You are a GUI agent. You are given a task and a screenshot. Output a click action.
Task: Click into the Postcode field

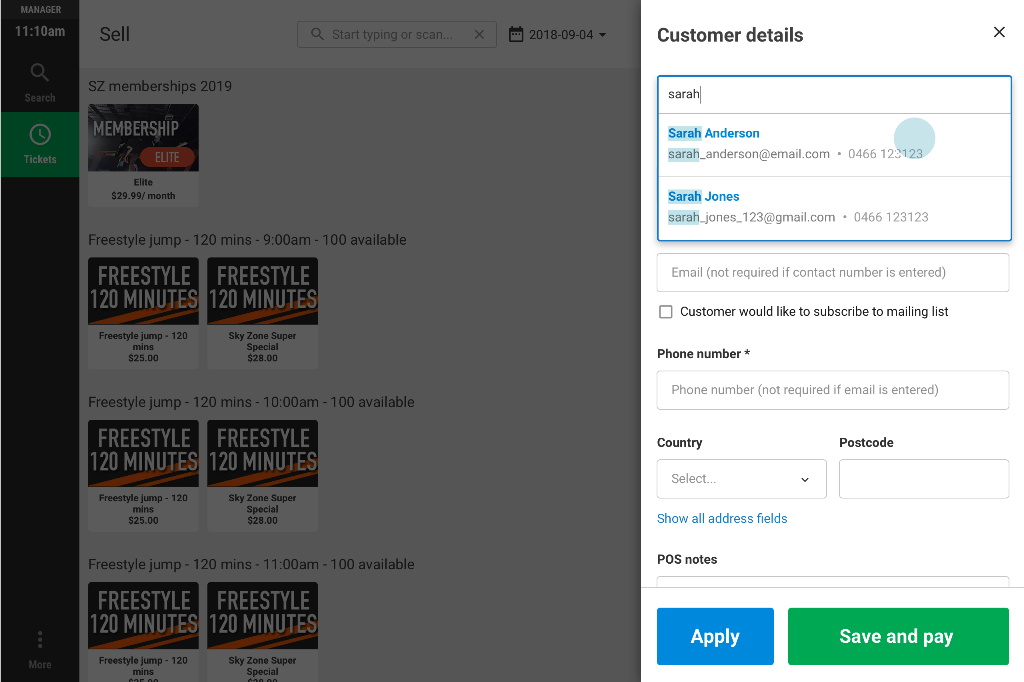pyautogui.click(x=923, y=479)
